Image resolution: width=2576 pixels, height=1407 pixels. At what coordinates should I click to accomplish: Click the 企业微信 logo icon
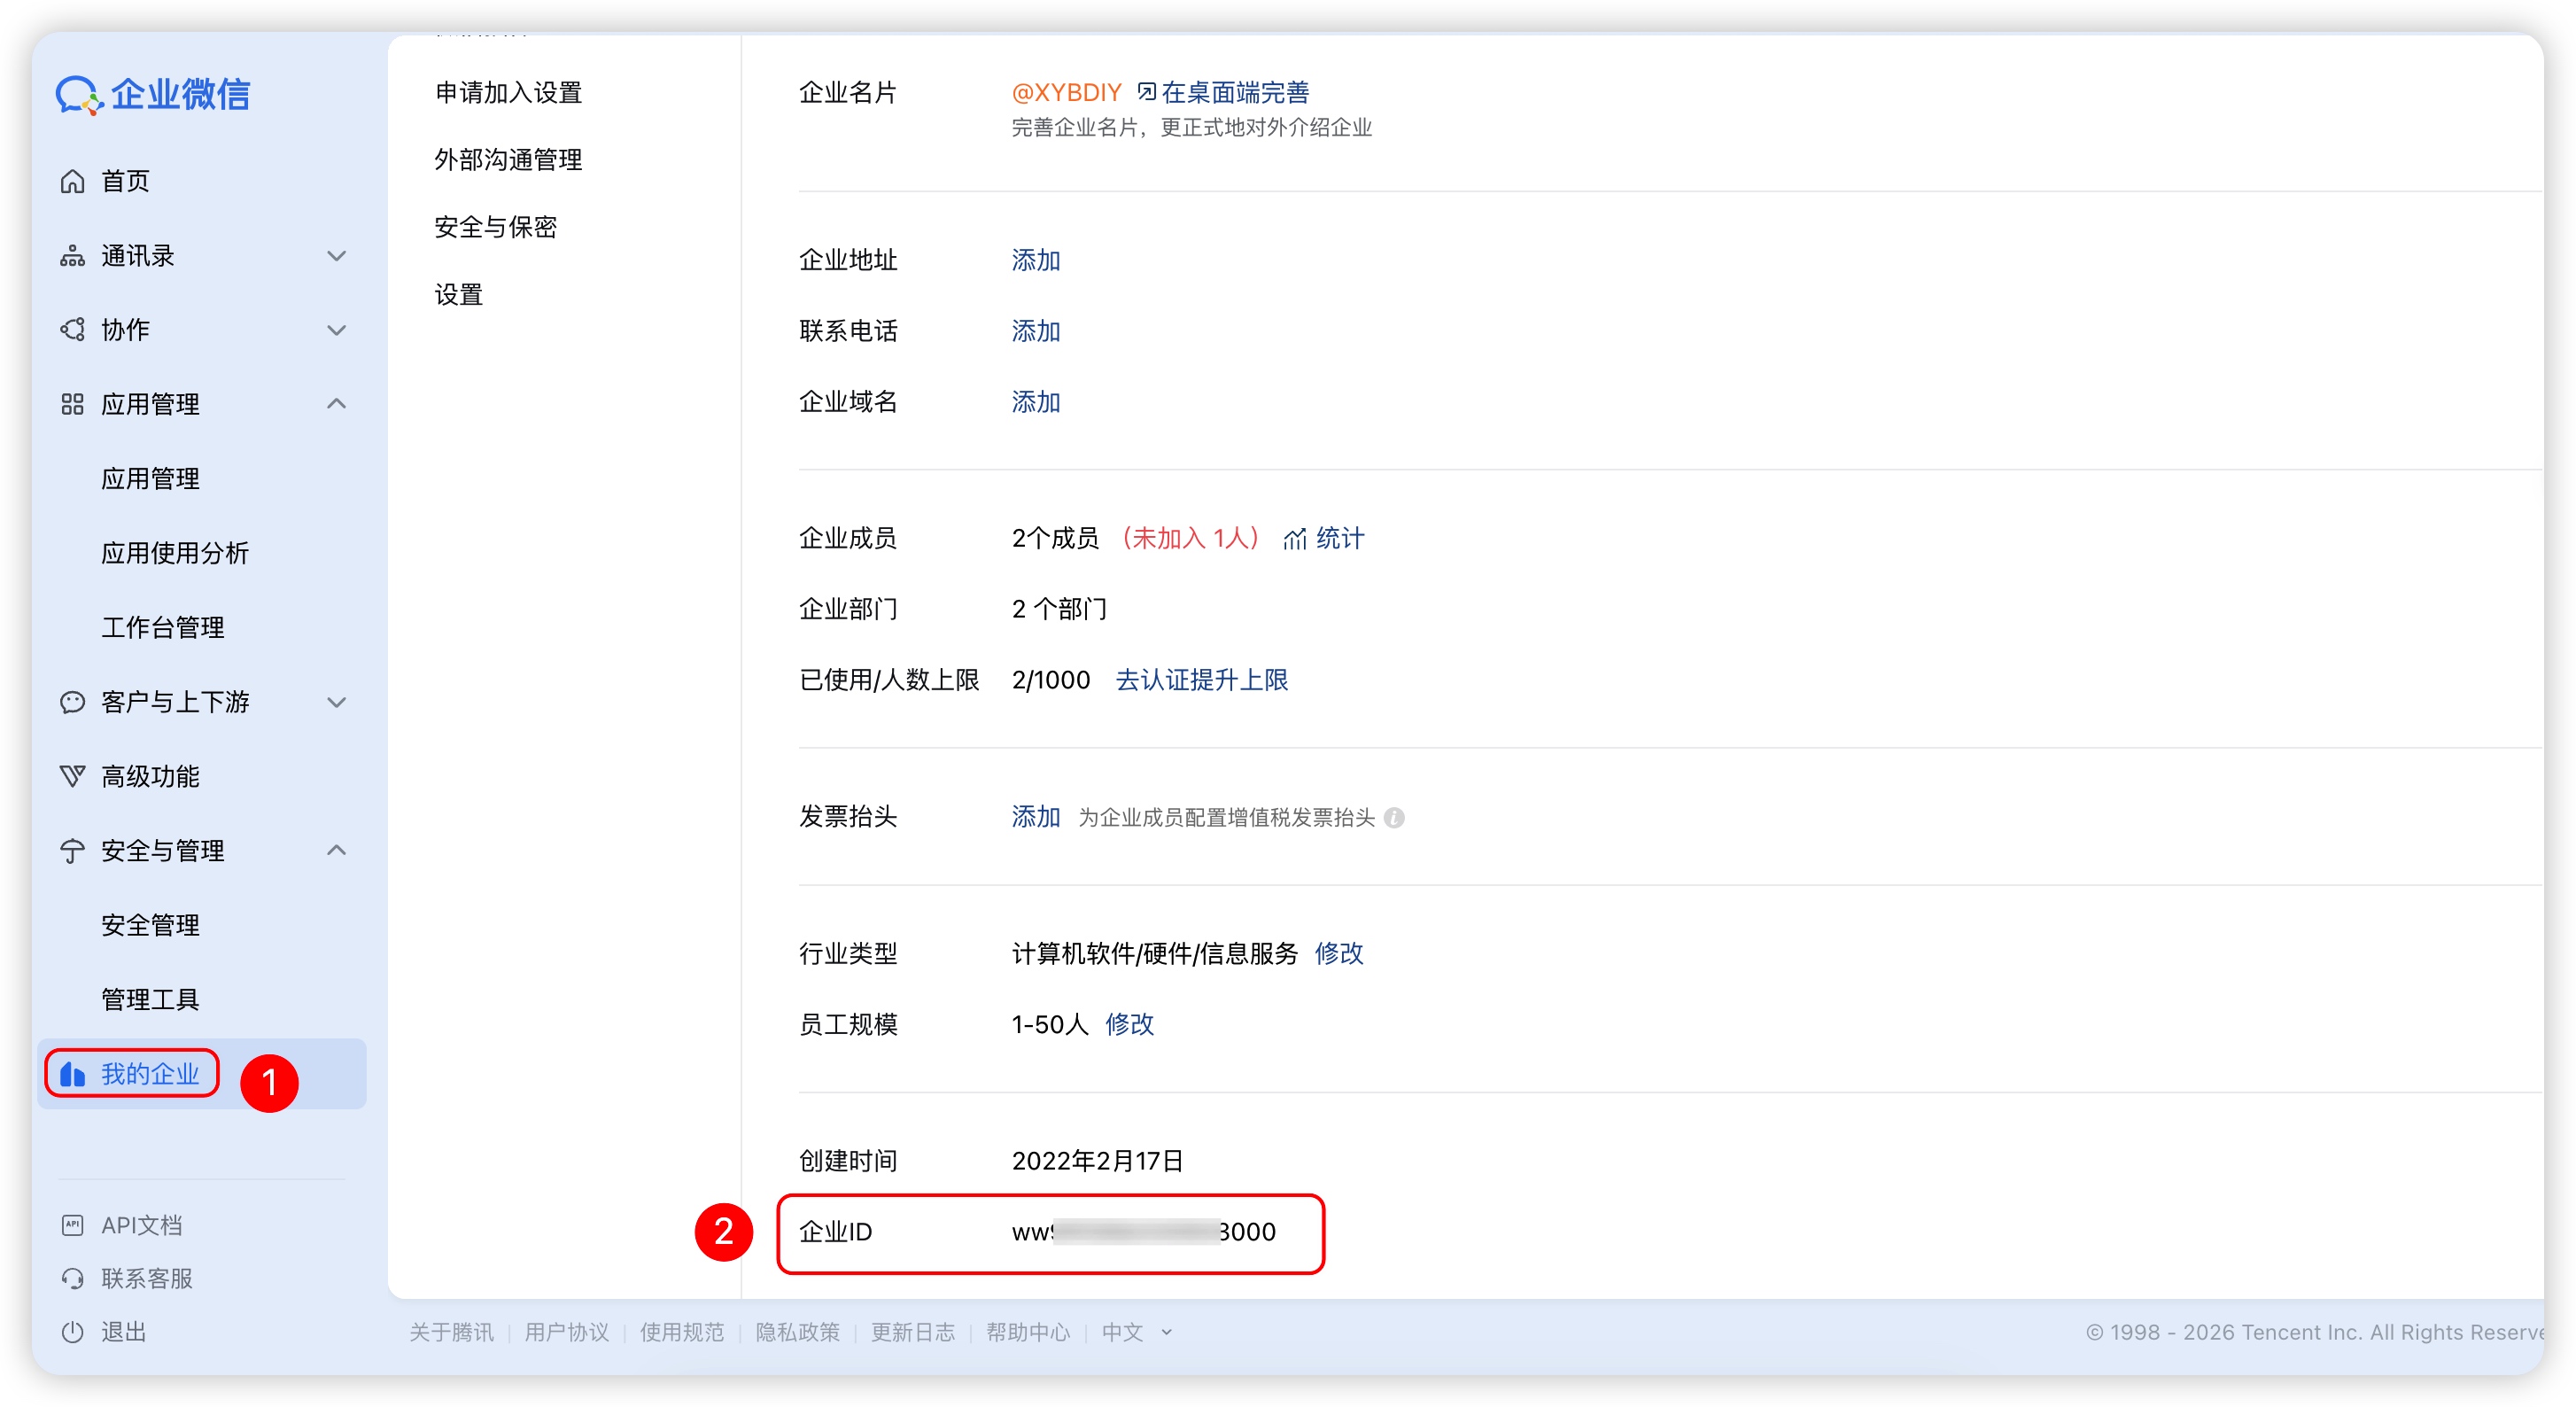(79, 95)
